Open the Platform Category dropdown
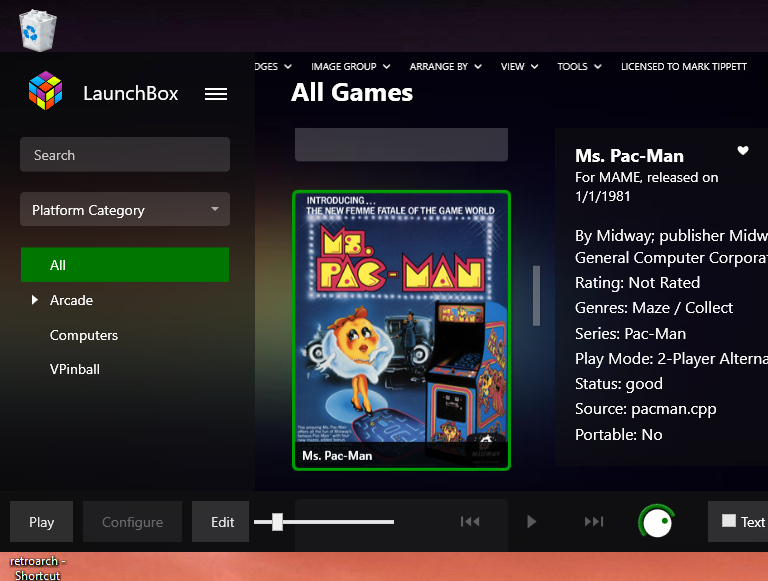The height and width of the screenshot is (581, 768). coord(125,210)
